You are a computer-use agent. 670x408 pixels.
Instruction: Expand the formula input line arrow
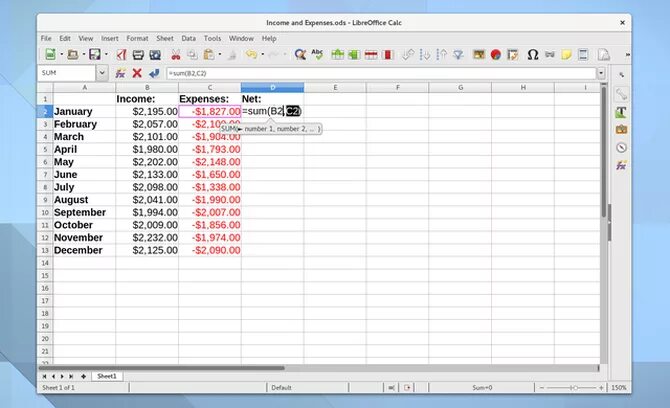[601, 73]
